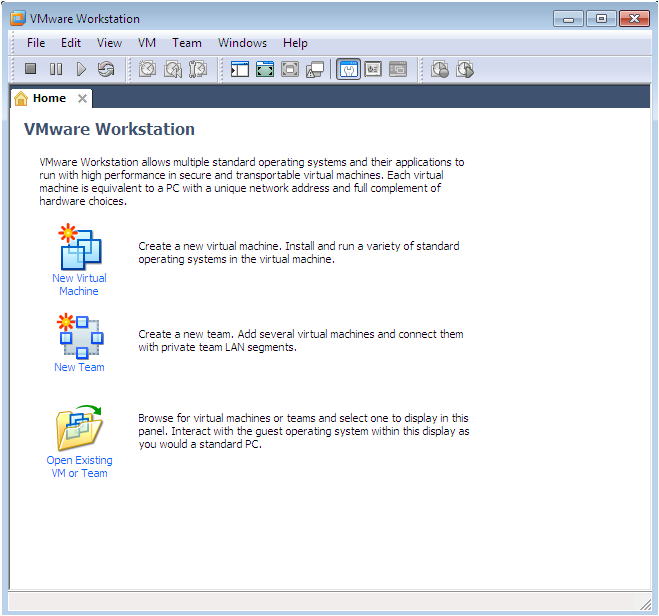Click the Record stop-dot clock icon
The image size is (659, 616).
click(x=440, y=69)
